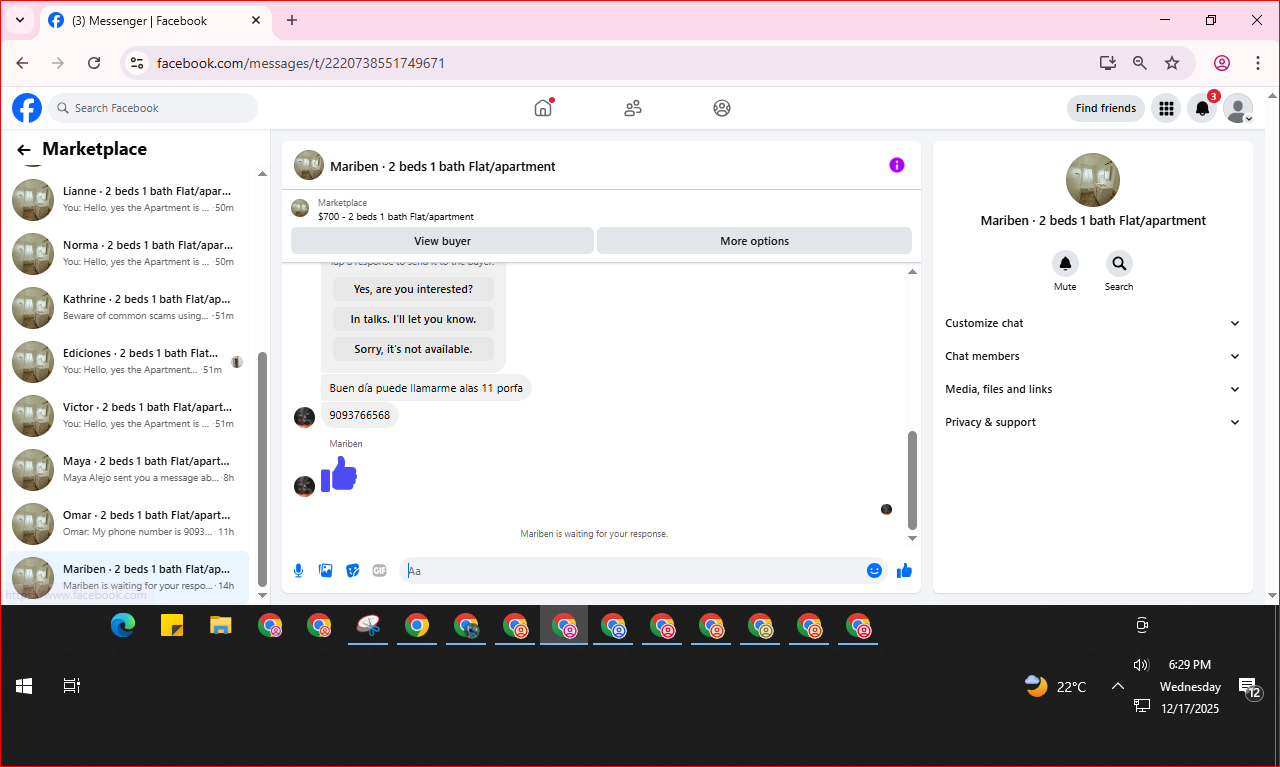Open a new Chrome tab with plus
The width and height of the screenshot is (1280, 767).
(x=292, y=20)
